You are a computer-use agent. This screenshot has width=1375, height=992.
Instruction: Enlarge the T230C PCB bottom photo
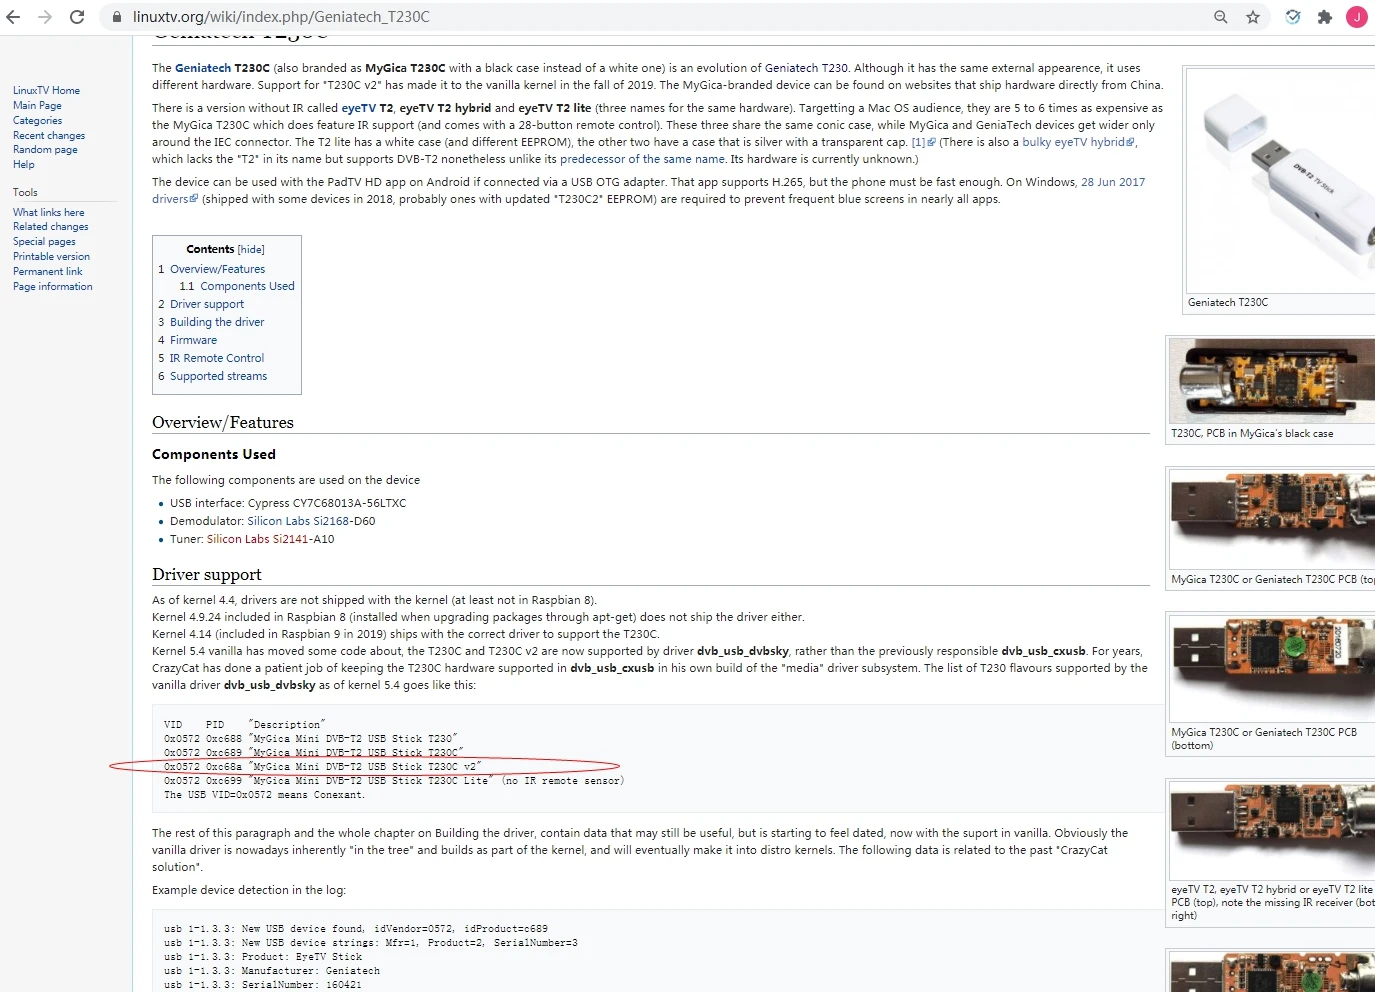[x=1272, y=668]
